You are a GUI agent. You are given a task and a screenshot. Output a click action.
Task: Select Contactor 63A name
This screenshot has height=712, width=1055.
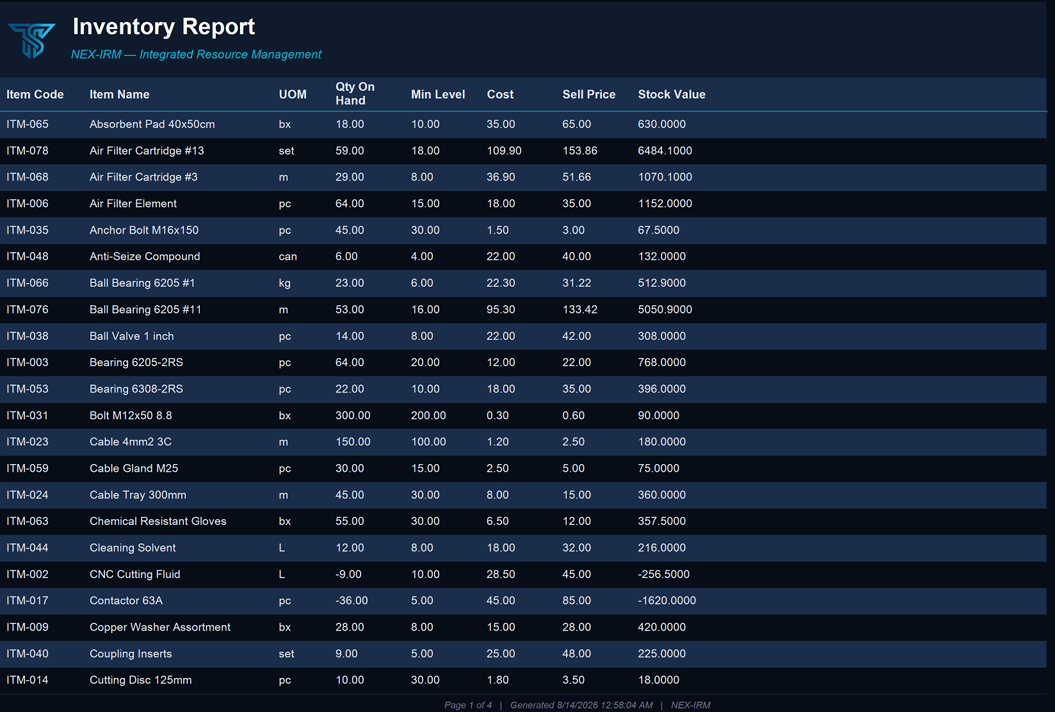pos(126,601)
